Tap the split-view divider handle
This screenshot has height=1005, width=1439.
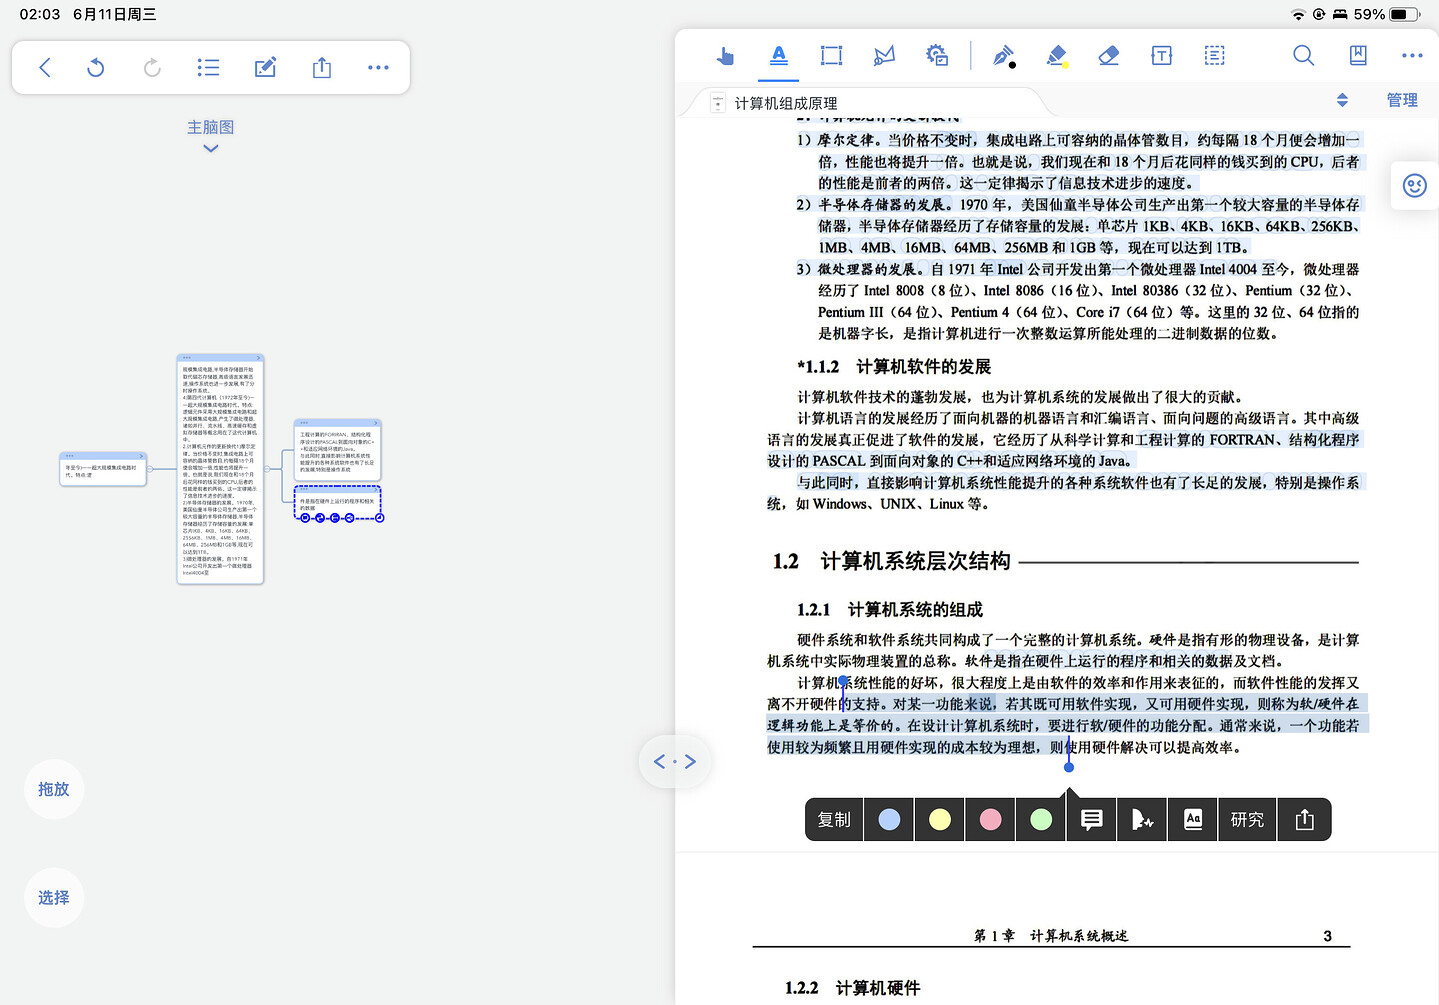[x=675, y=761]
